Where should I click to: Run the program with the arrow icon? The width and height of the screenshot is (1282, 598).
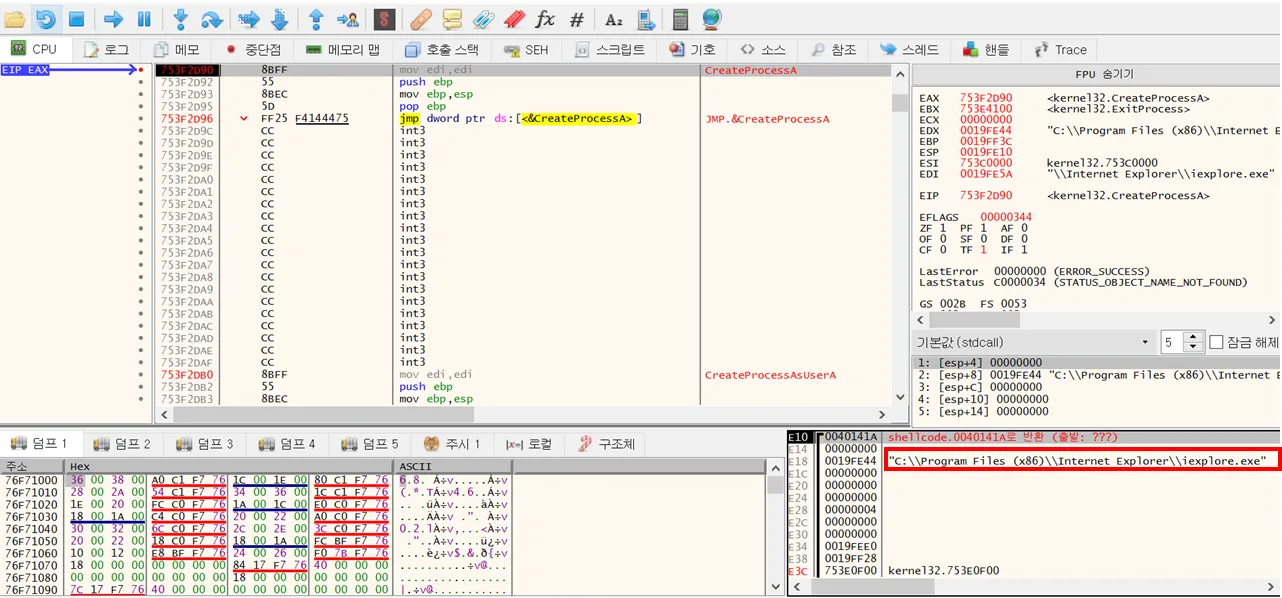click(113, 19)
